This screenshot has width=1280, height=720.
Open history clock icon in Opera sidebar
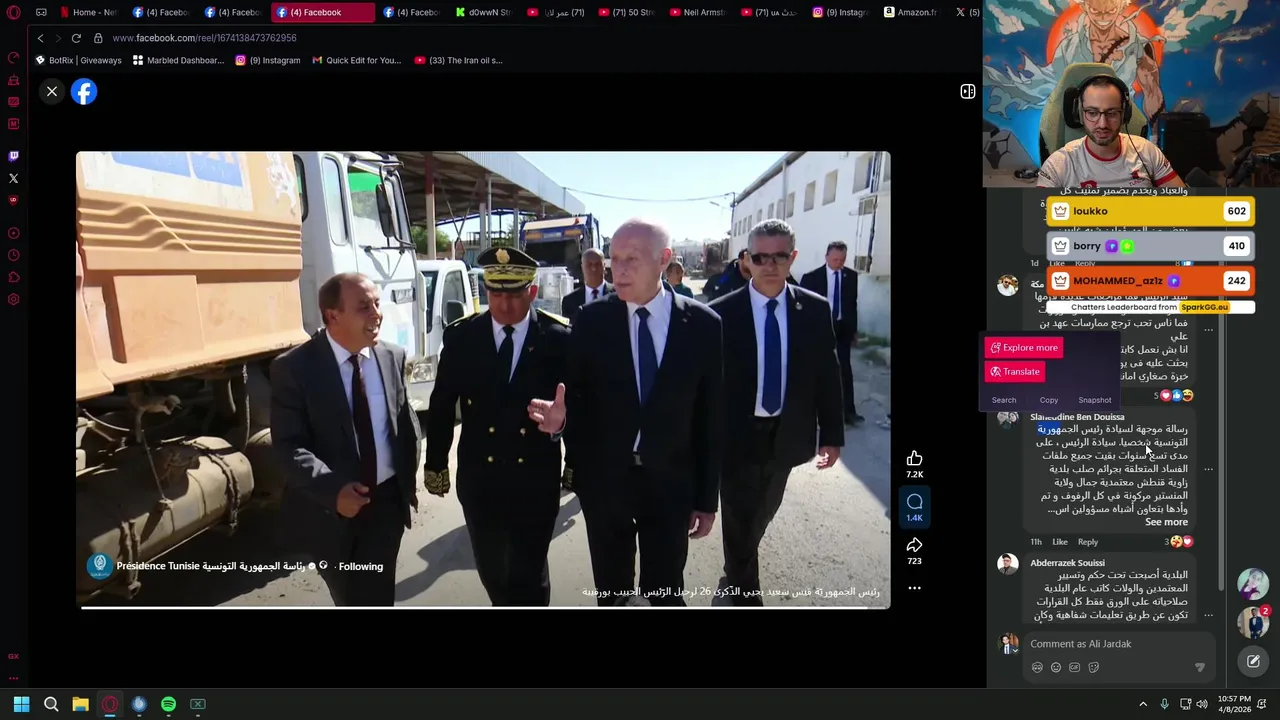(x=13, y=255)
